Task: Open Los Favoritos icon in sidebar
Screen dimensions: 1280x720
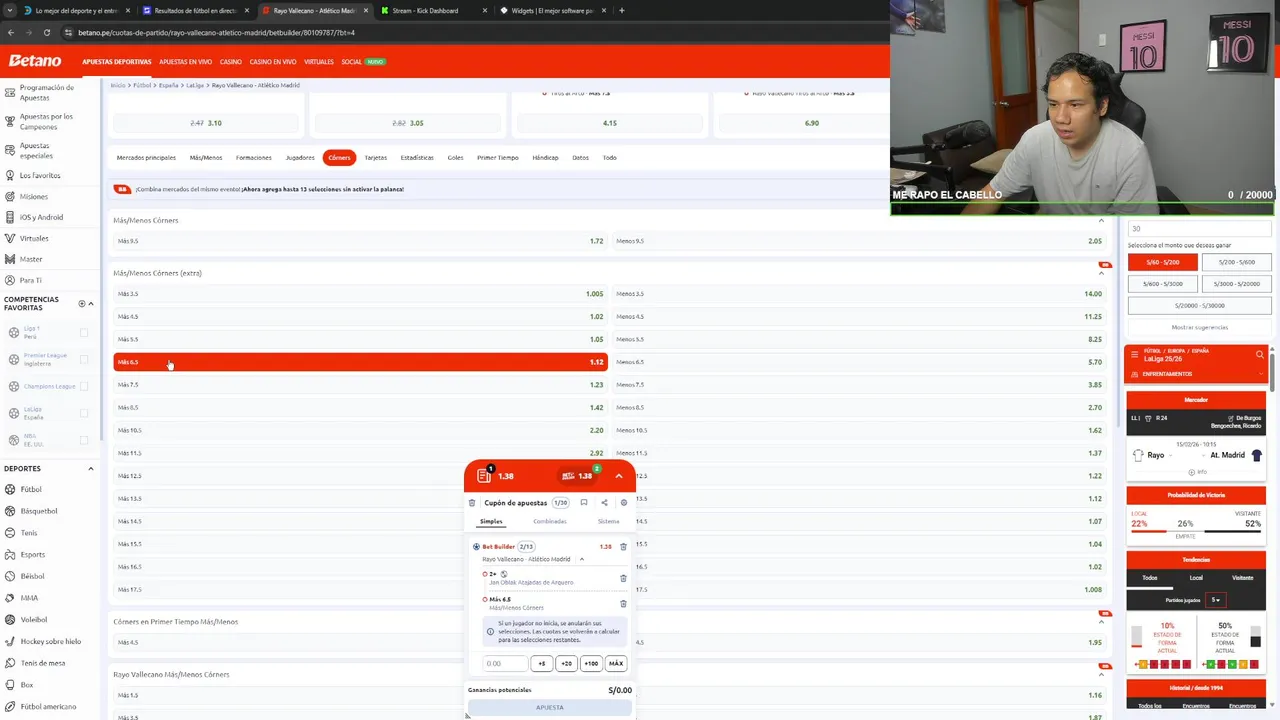Action: (10, 175)
